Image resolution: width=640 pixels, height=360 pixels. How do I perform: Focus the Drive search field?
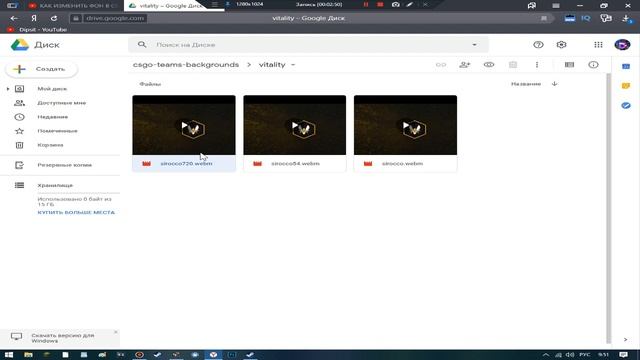(x=308, y=44)
